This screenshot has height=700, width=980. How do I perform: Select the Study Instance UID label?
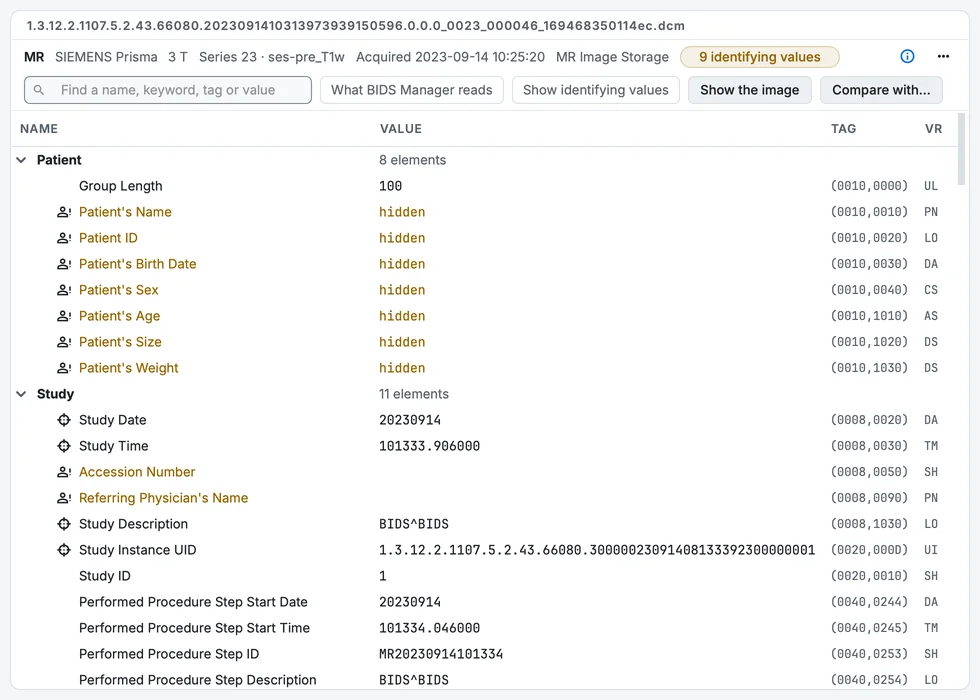click(x=138, y=550)
